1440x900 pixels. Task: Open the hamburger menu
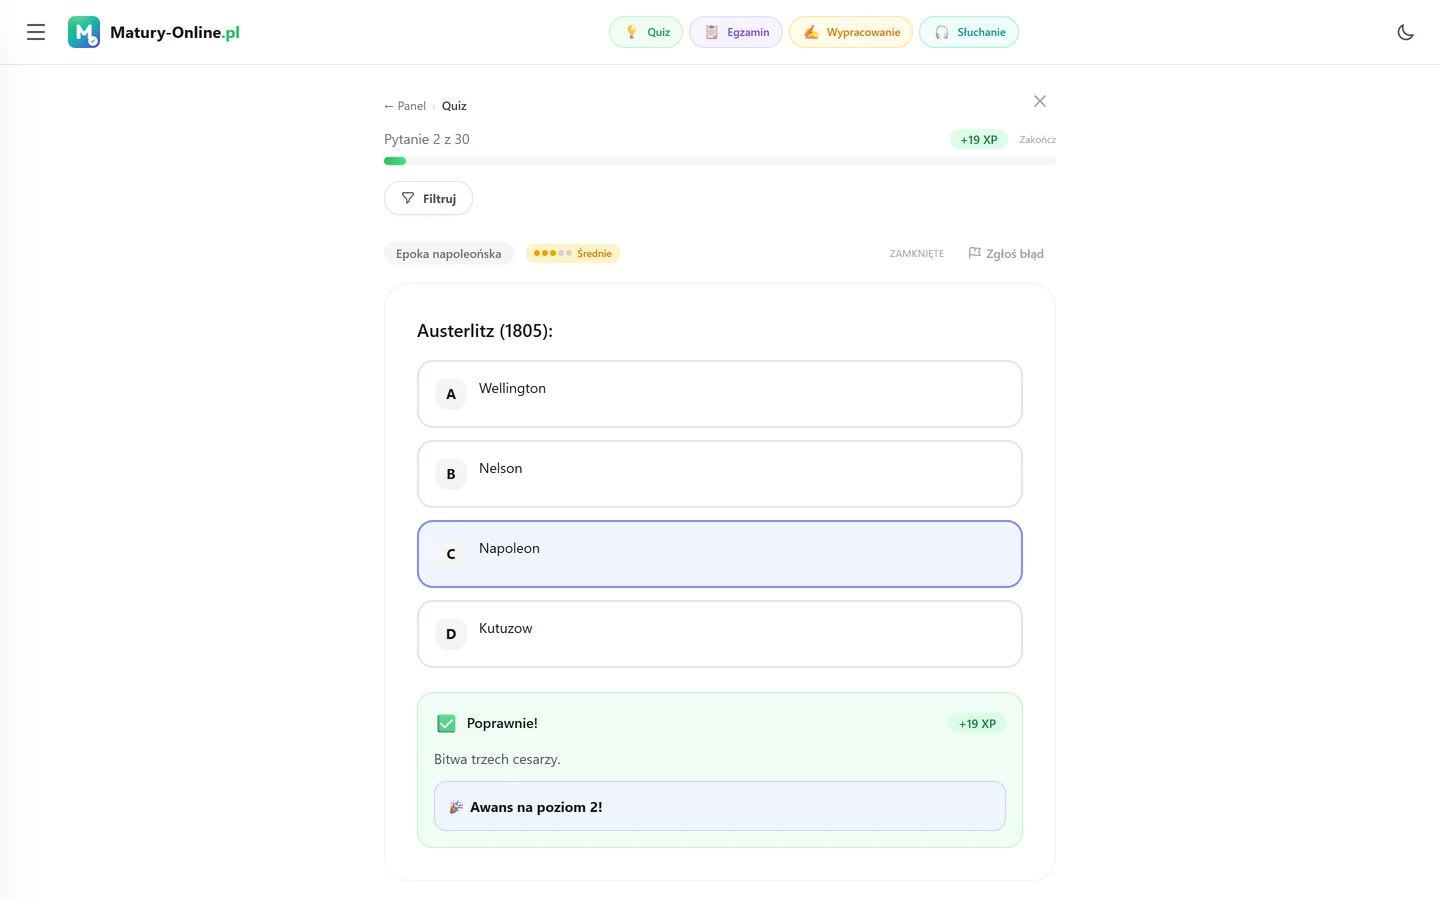(36, 32)
